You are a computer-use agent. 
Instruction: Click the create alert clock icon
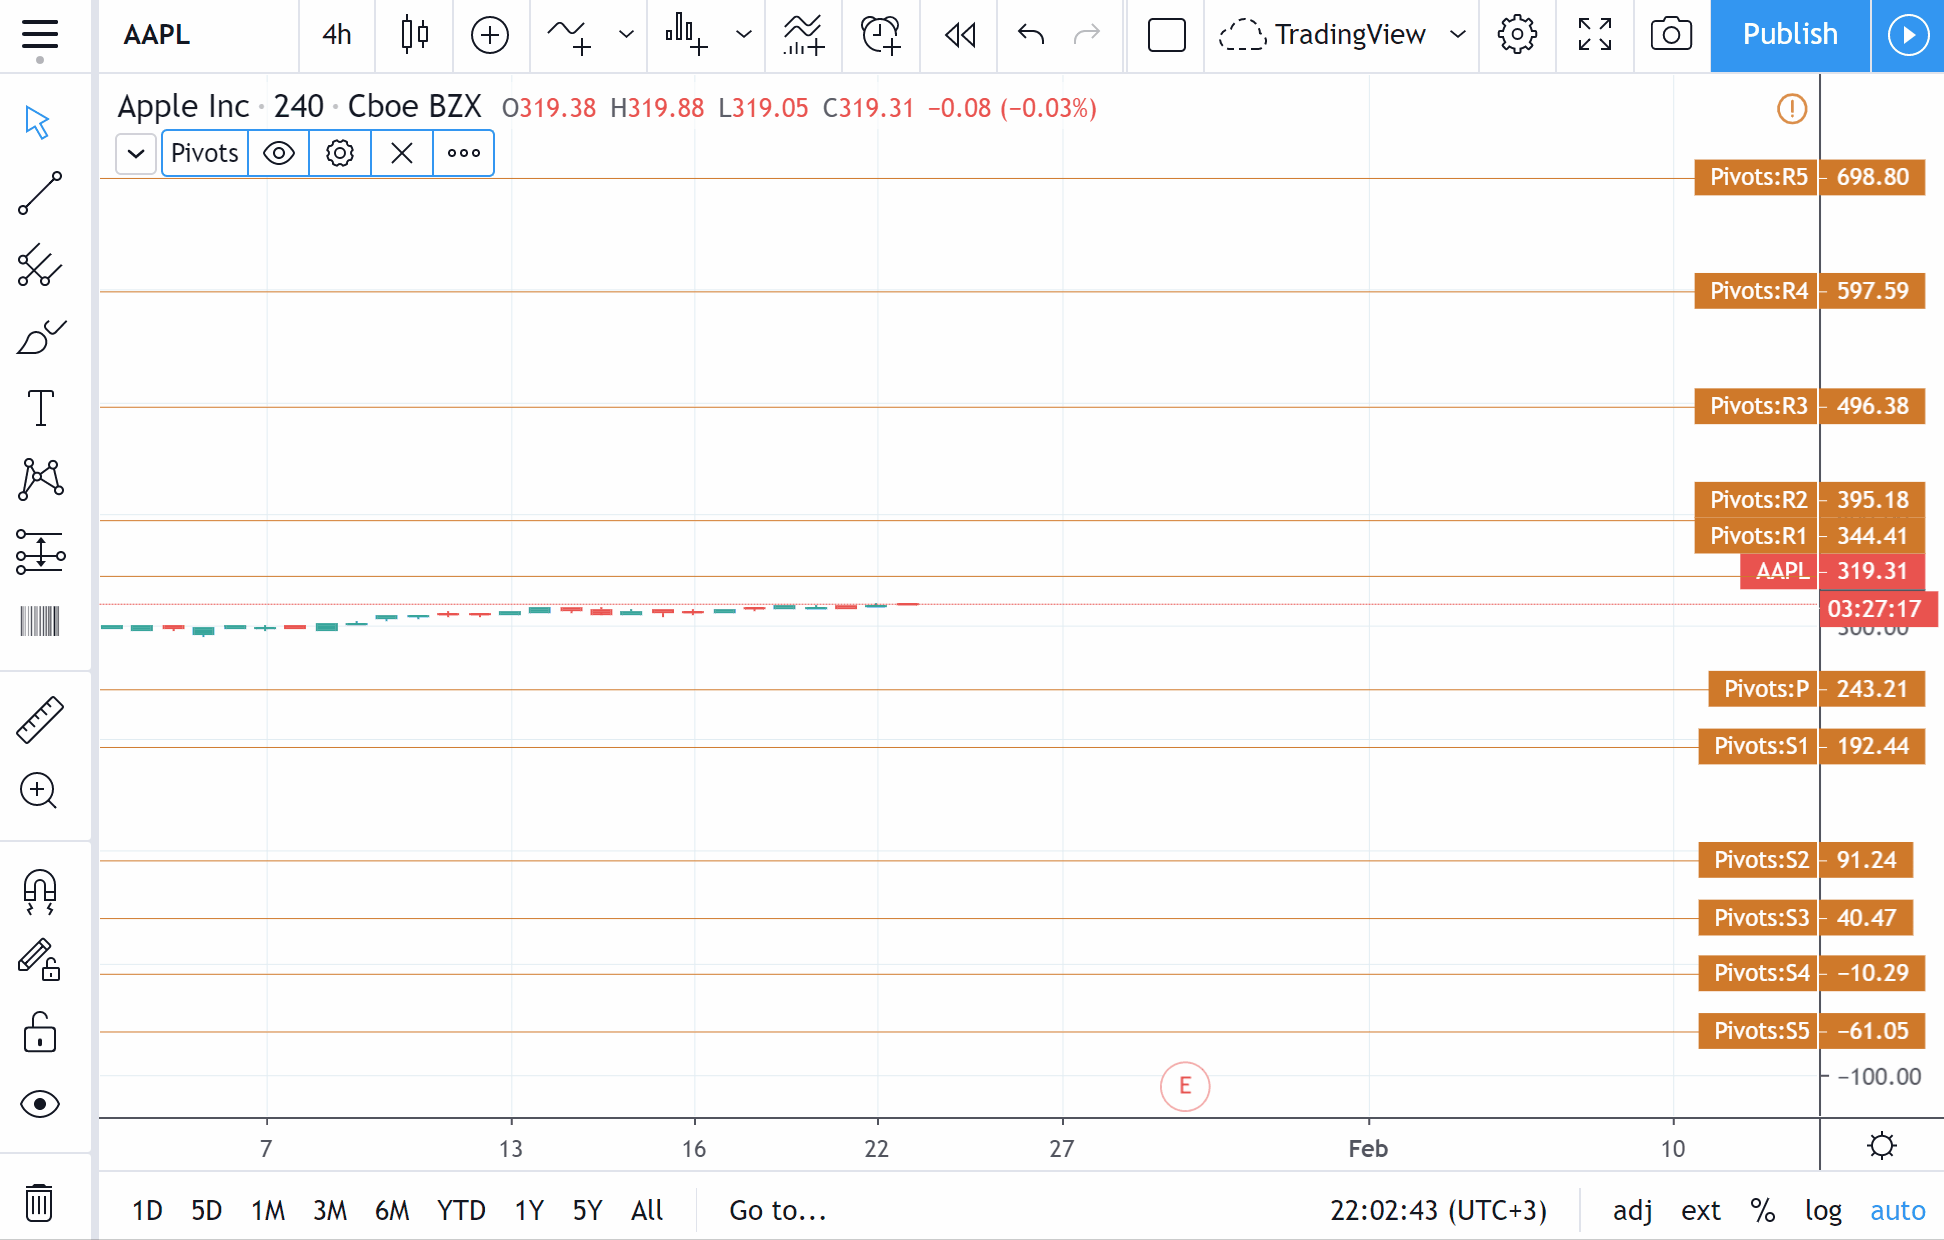(881, 35)
